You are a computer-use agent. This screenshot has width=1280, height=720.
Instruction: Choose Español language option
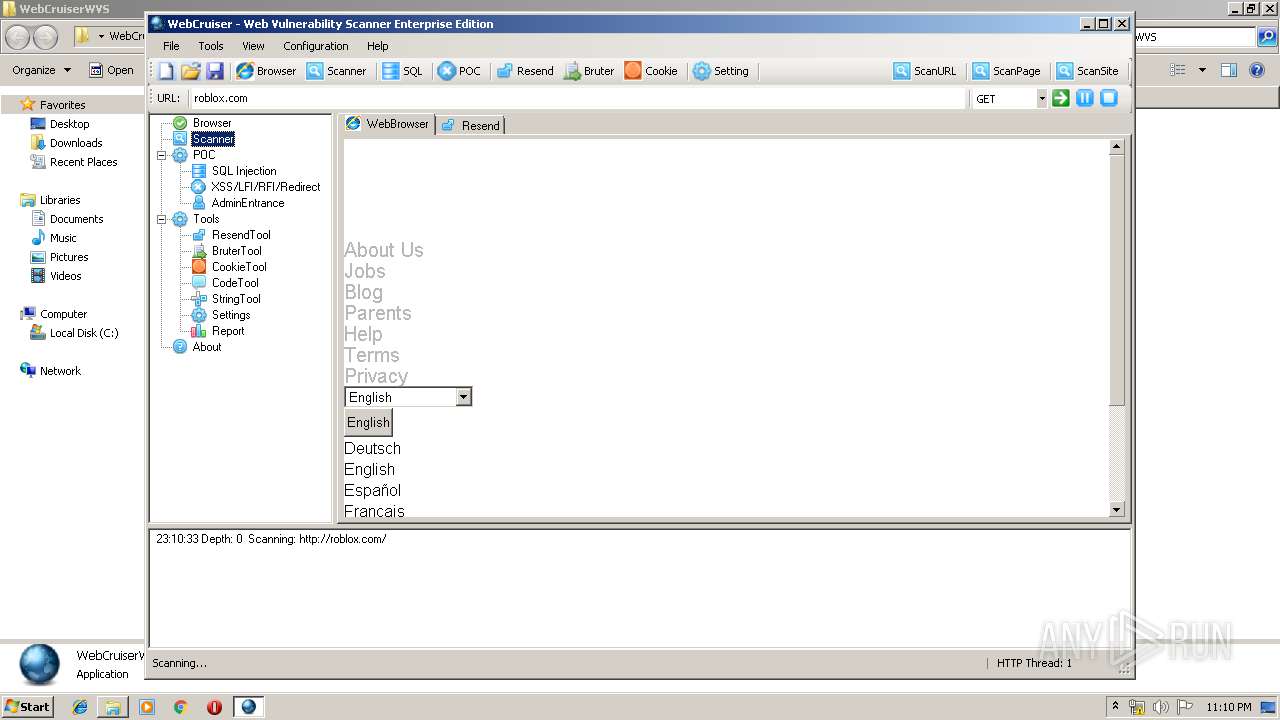pyautogui.click(x=372, y=491)
